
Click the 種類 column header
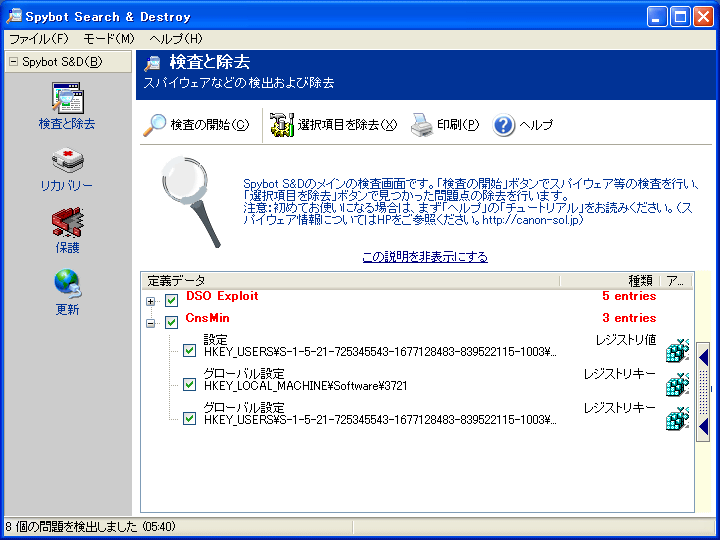(x=609, y=281)
